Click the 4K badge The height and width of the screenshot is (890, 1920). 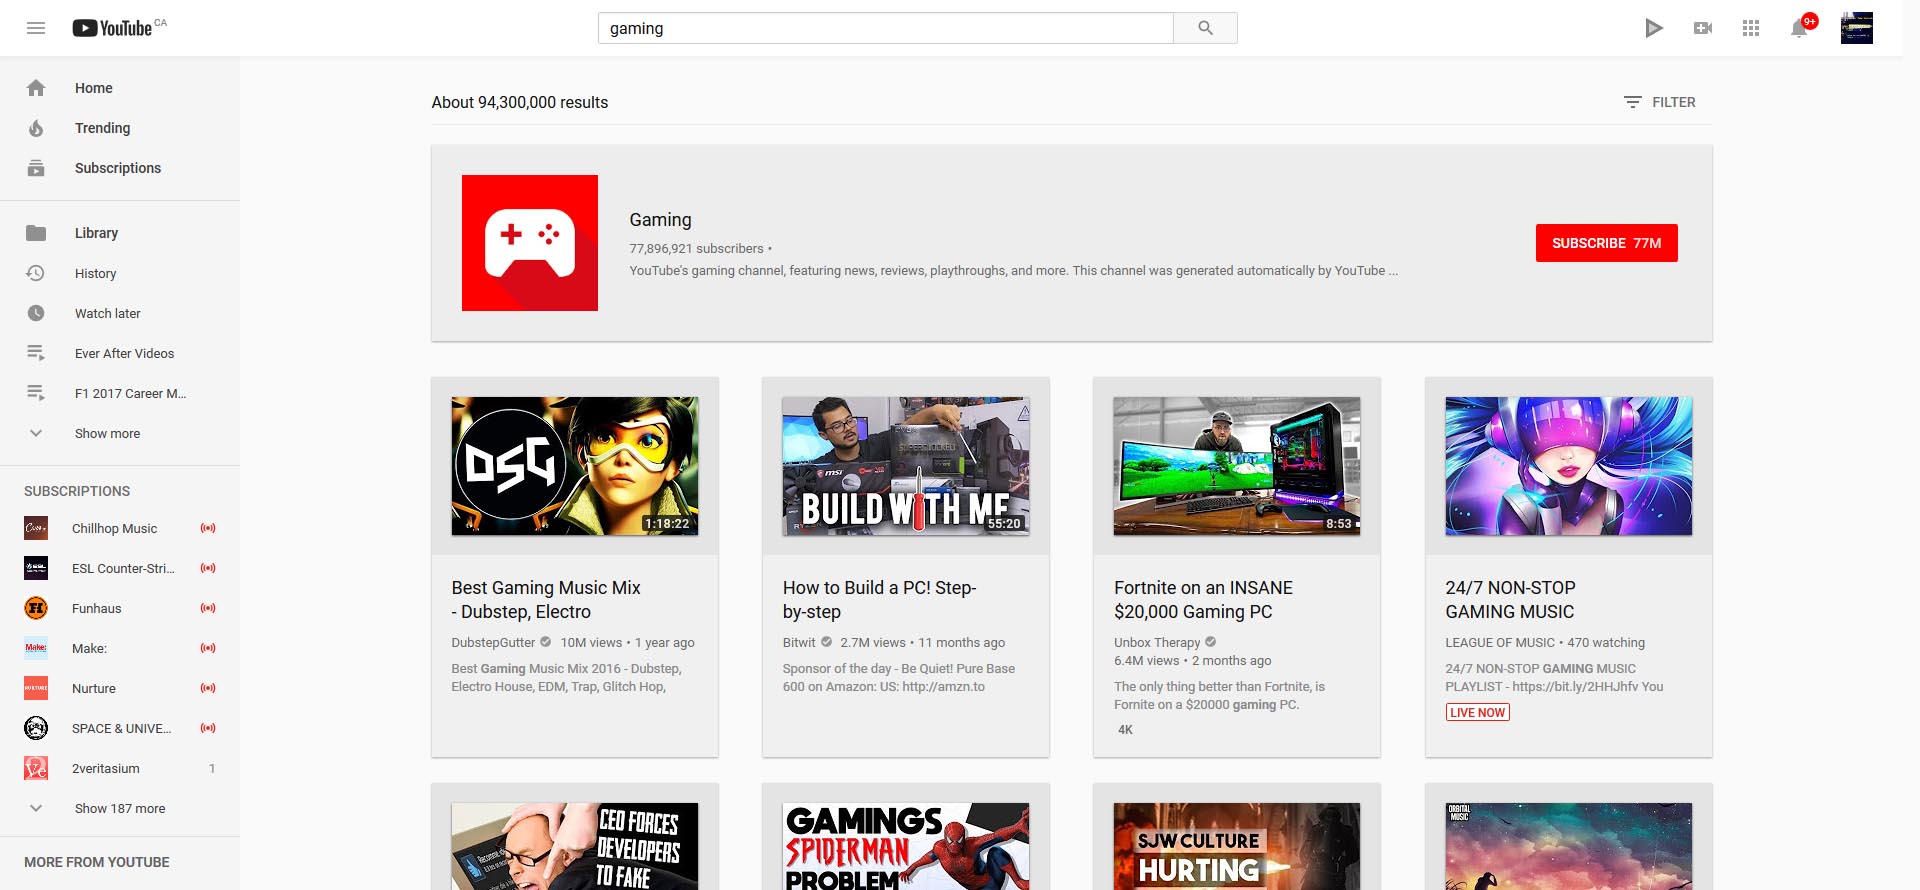point(1125,730)
